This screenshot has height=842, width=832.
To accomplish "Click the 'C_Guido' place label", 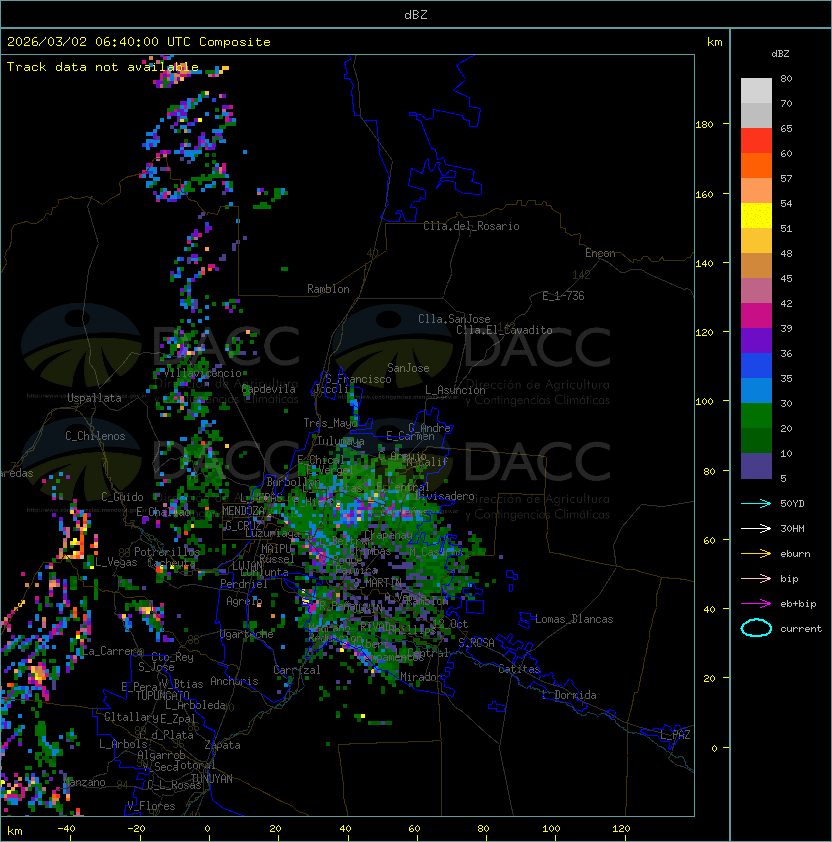I will (x=122, y=497).
